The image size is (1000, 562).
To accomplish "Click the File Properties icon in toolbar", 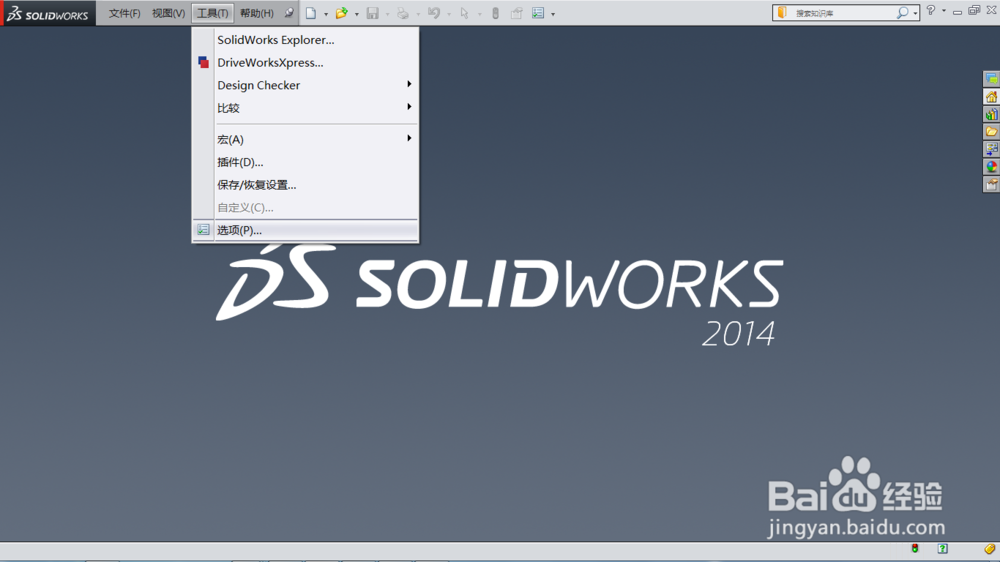I will tap(517, 13).
